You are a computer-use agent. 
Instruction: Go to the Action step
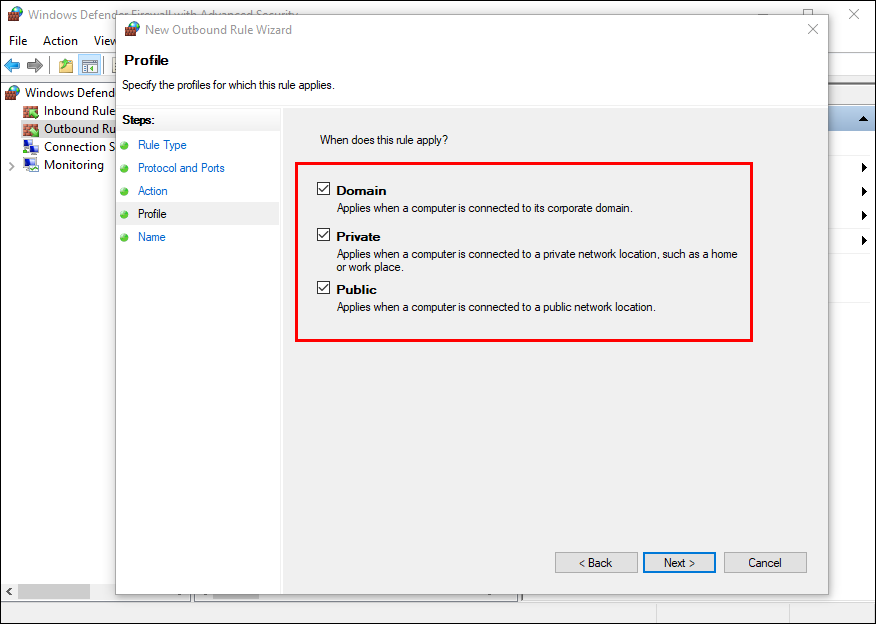[153, 190]
